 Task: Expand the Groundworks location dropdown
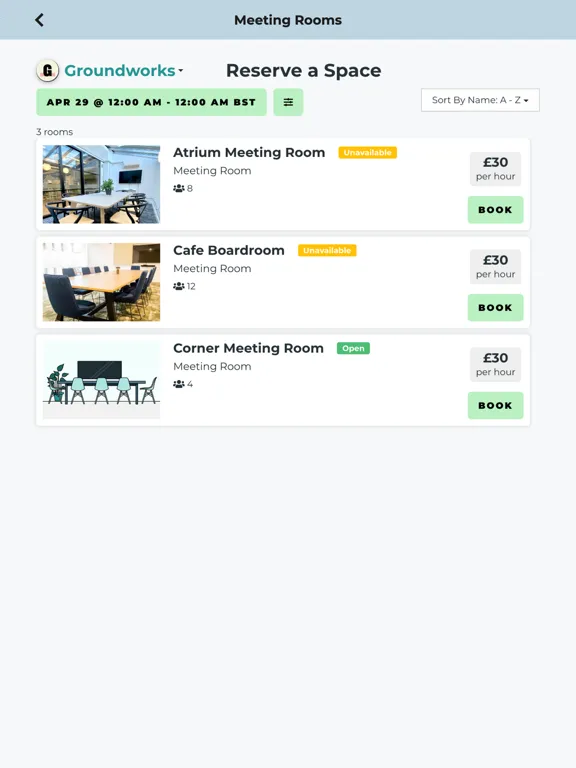click(123, 71)
